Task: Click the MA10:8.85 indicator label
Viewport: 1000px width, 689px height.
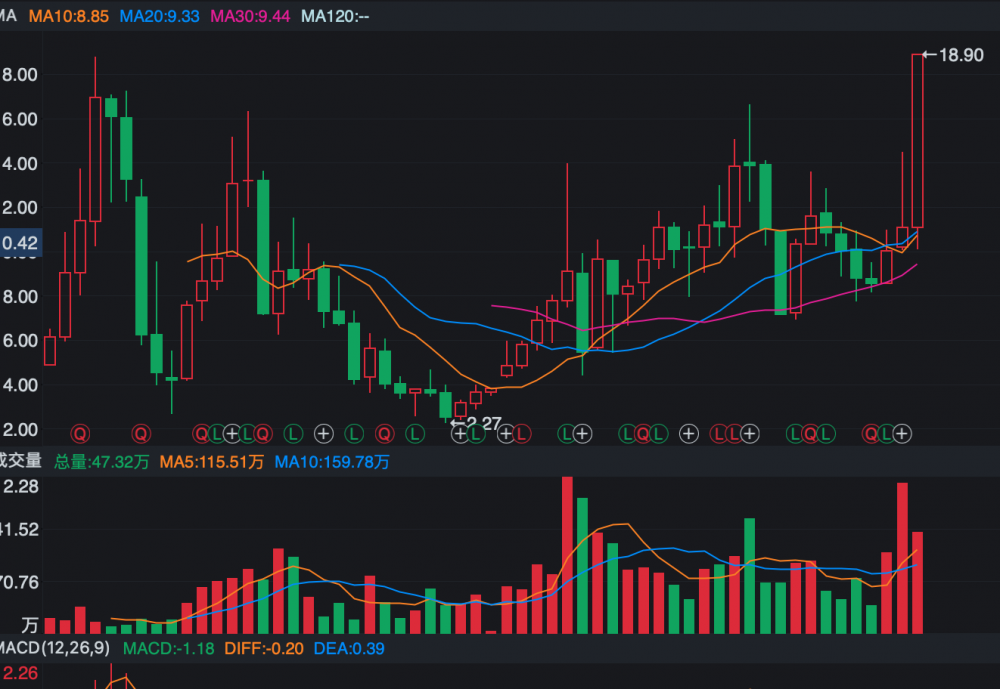Action: click(x=68, y=17)
